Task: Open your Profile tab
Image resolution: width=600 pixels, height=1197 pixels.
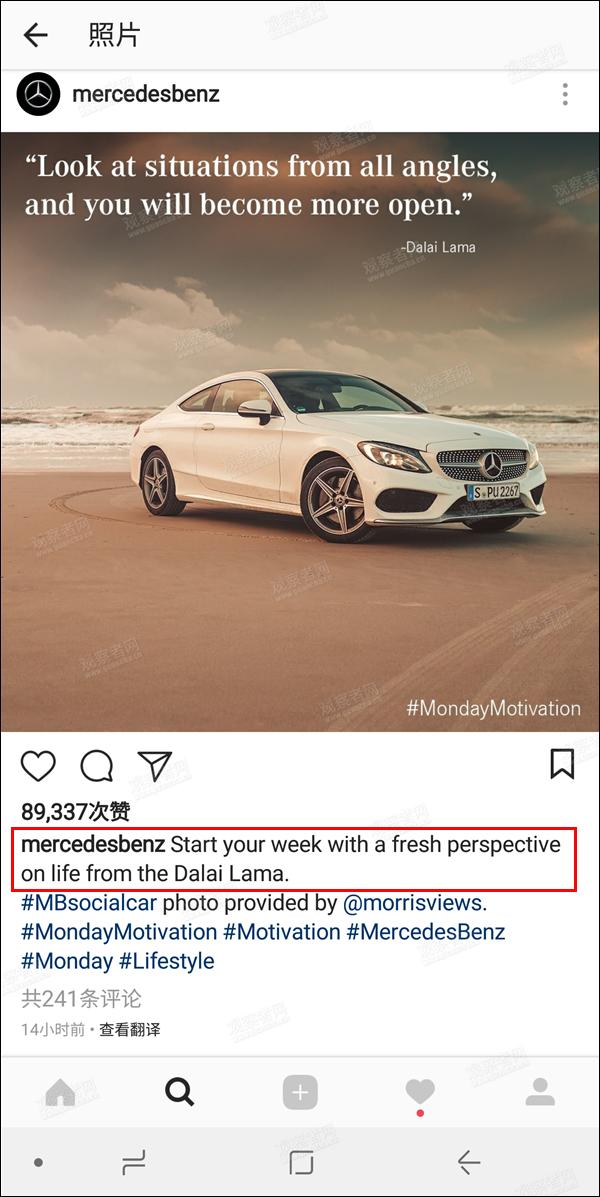Action: [540, 1092]
